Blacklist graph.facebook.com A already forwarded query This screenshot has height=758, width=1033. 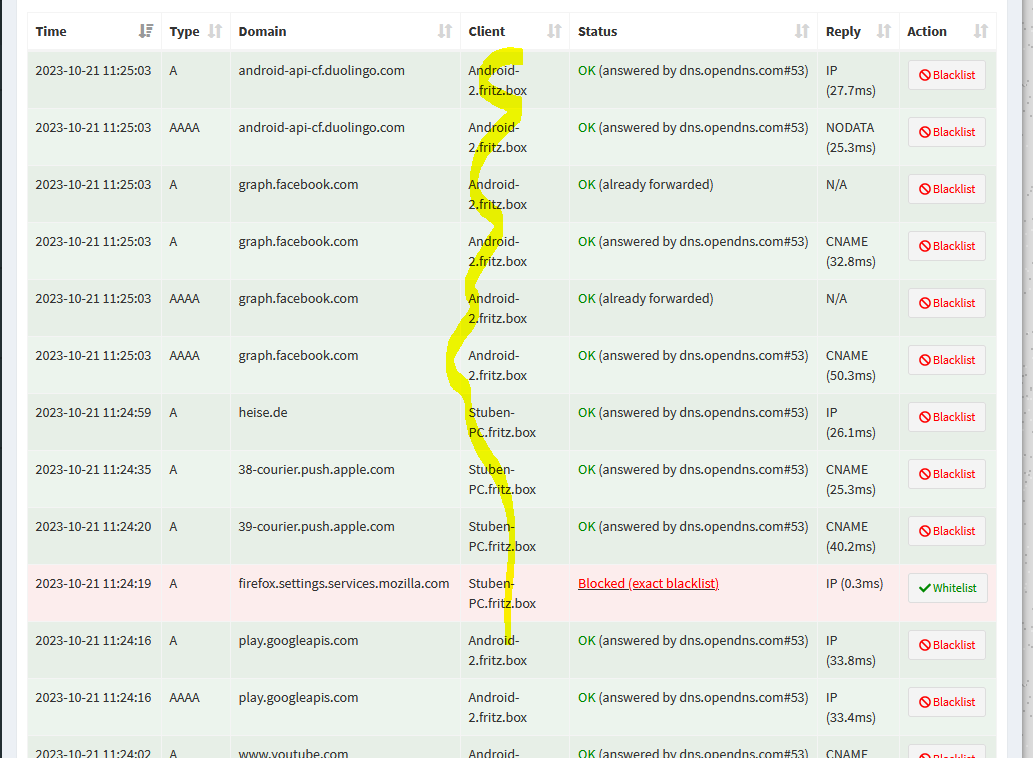[x=947, y=189]
